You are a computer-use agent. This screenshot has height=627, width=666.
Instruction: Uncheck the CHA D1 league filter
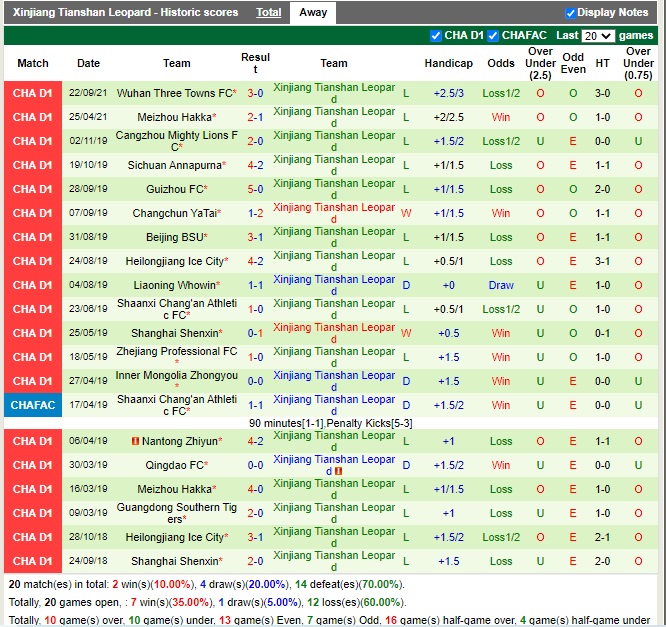click(436, 36)
